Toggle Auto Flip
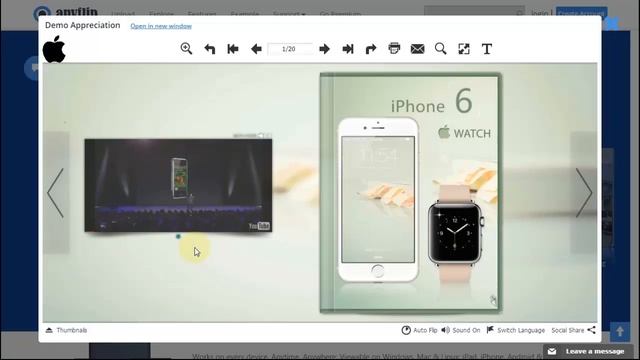 coord(419,330)
